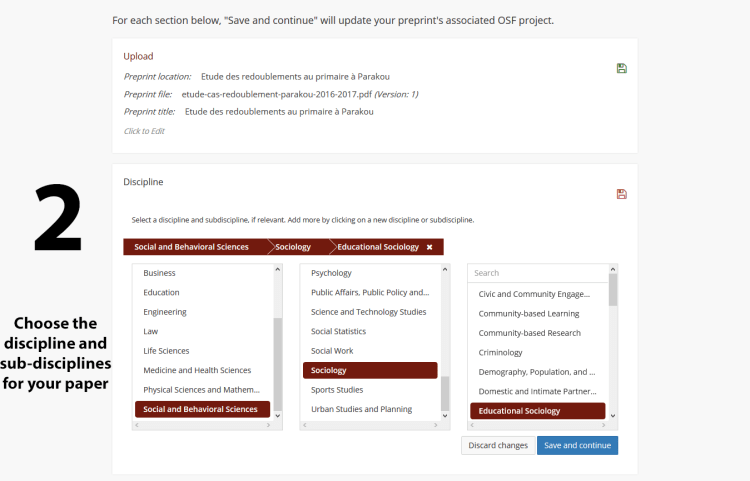Image resolution: width=750 pixels, height=481 pixels.
Task: Select Life Sciences discipline
Action: (x=166, y=351)
